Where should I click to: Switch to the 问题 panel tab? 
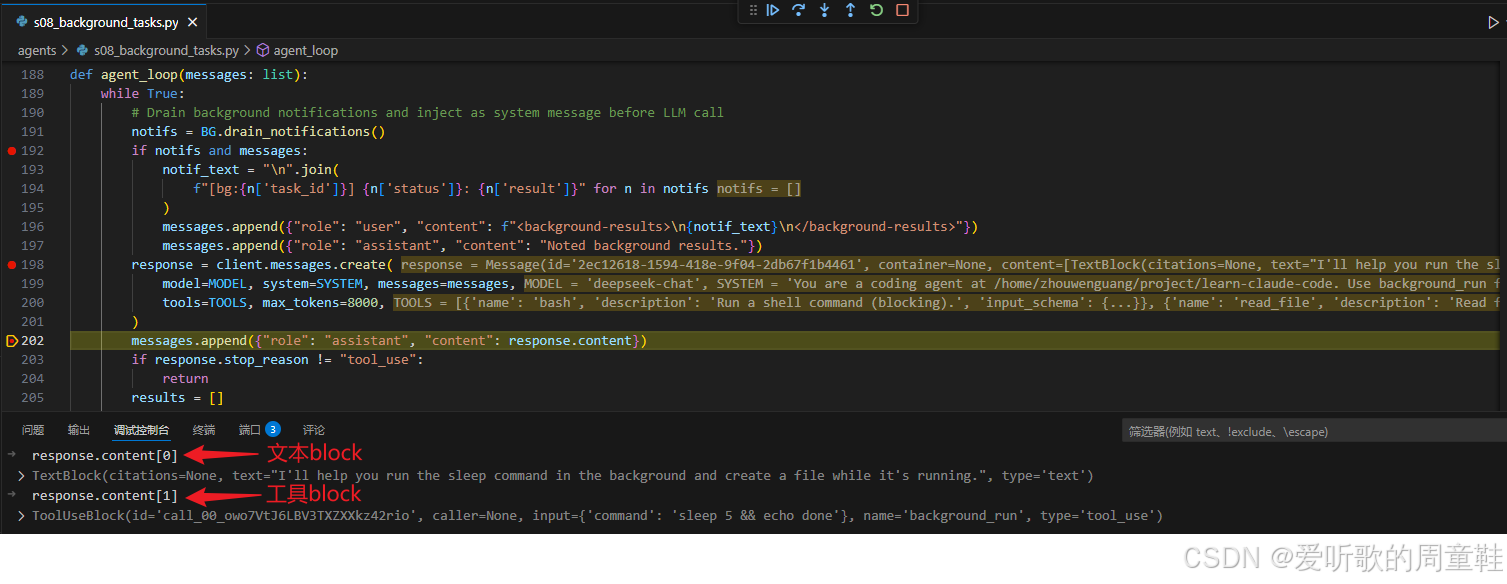33,430
